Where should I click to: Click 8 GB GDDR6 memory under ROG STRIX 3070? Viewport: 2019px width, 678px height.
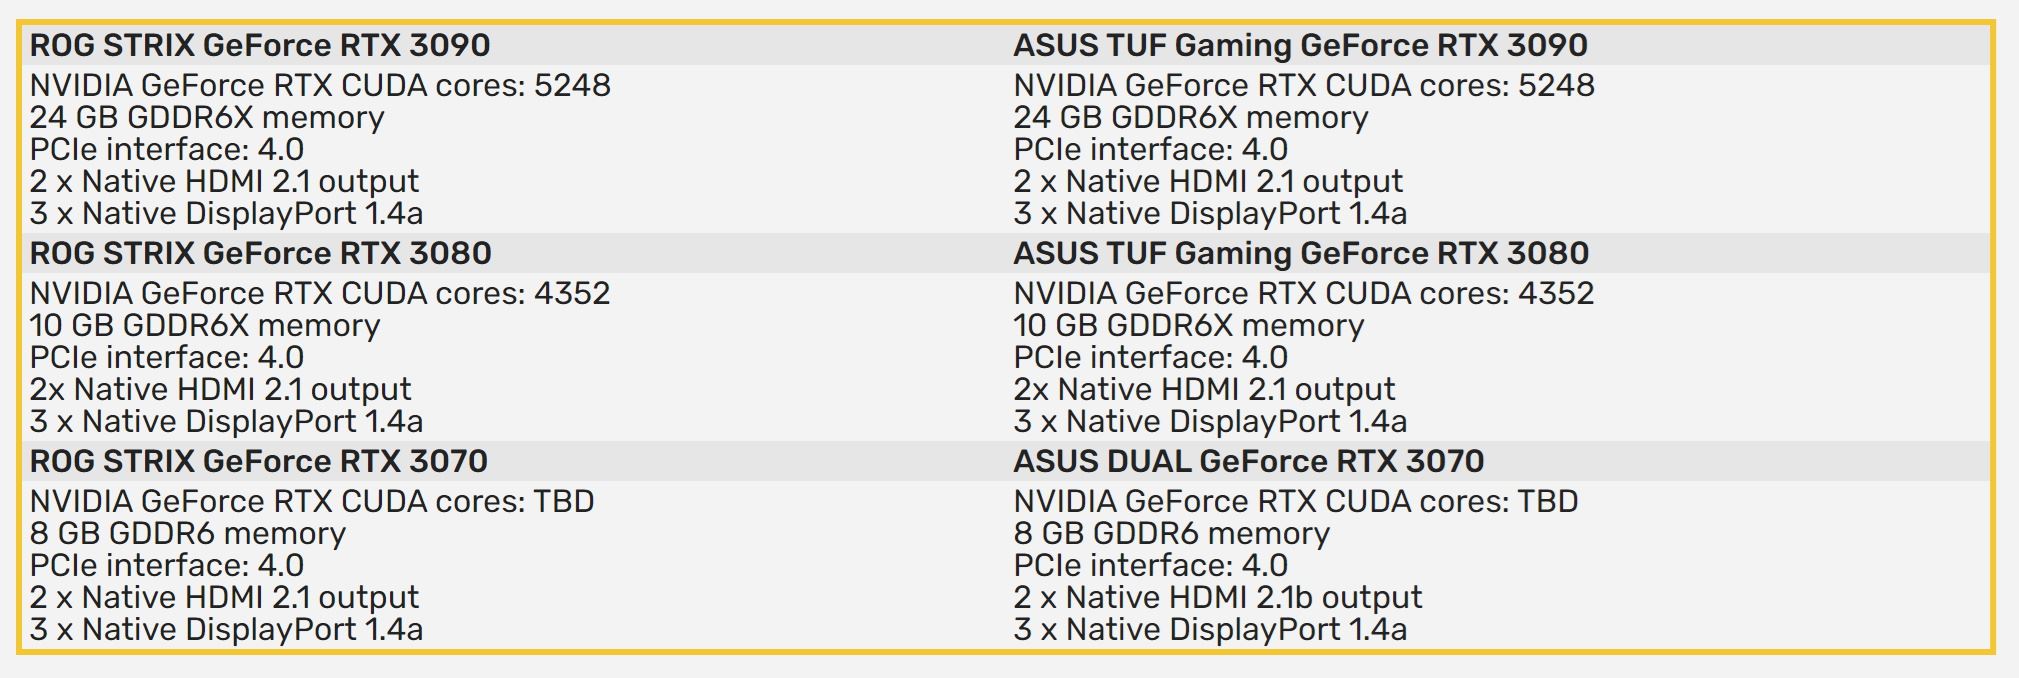click(x=188, y=534)
